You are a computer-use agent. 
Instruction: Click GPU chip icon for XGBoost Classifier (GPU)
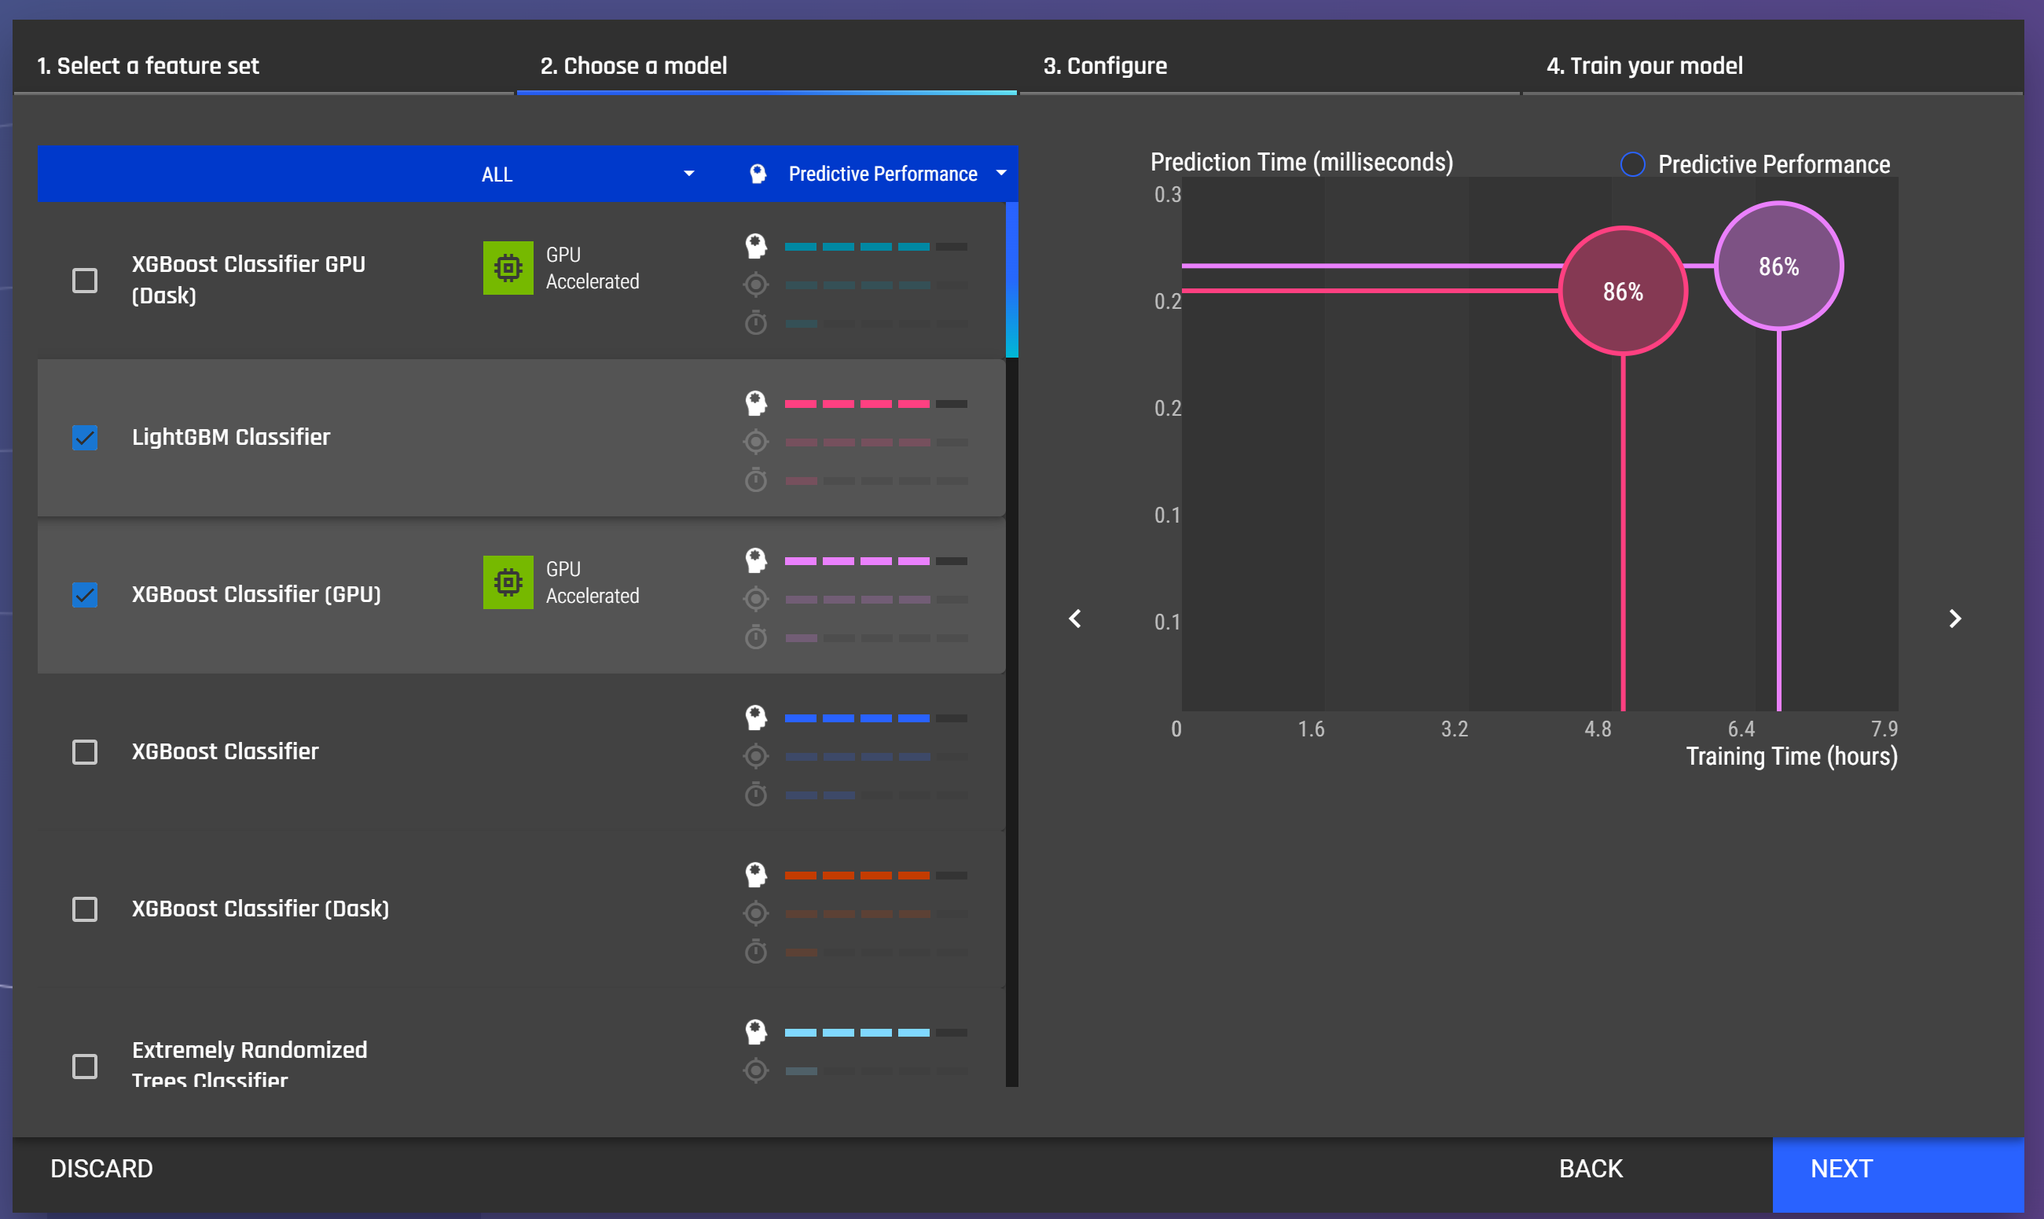point(508,582)
